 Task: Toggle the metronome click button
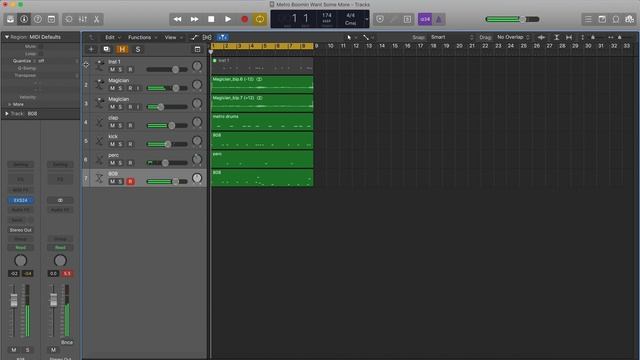coord(439,19)
